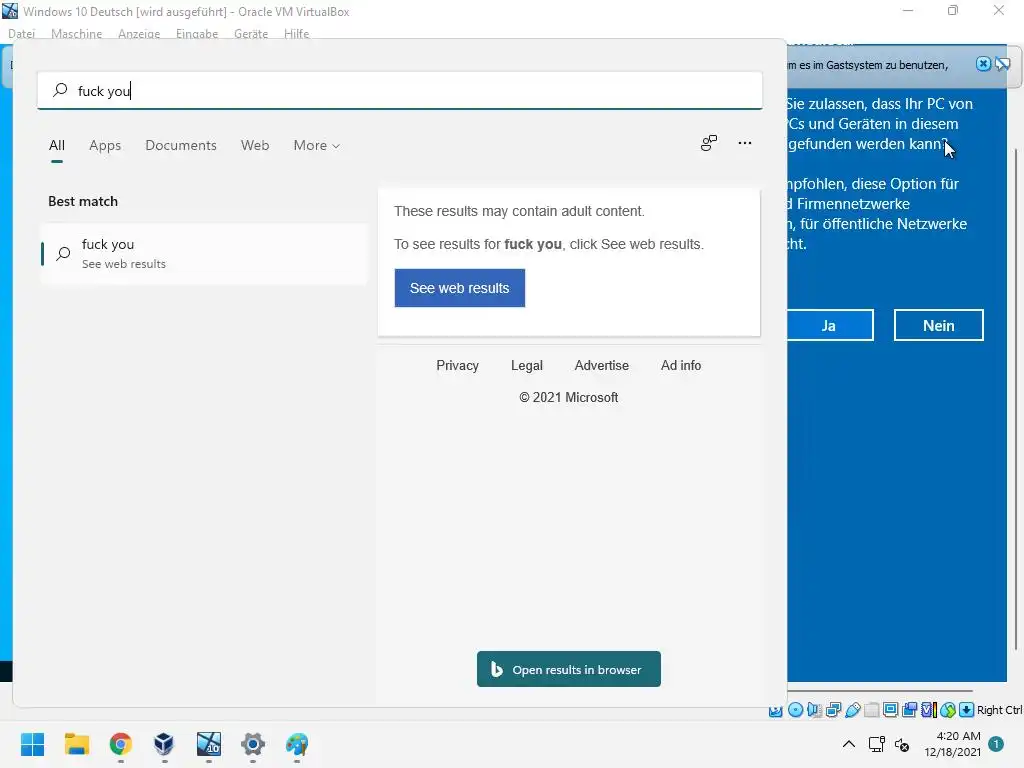Click the muted volume tray icon
This screenshot has width=1024, height=768.
point(902,744)
